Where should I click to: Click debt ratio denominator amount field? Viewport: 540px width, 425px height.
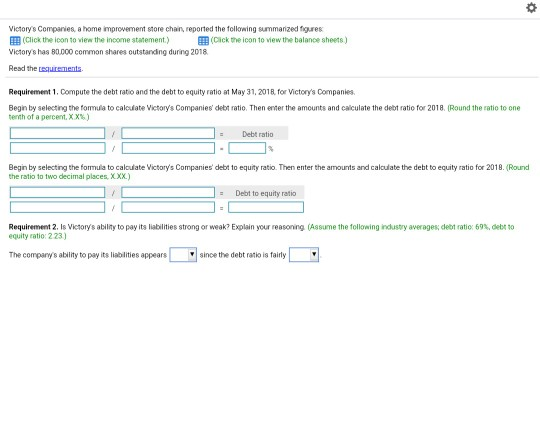(x=168, y=148)
